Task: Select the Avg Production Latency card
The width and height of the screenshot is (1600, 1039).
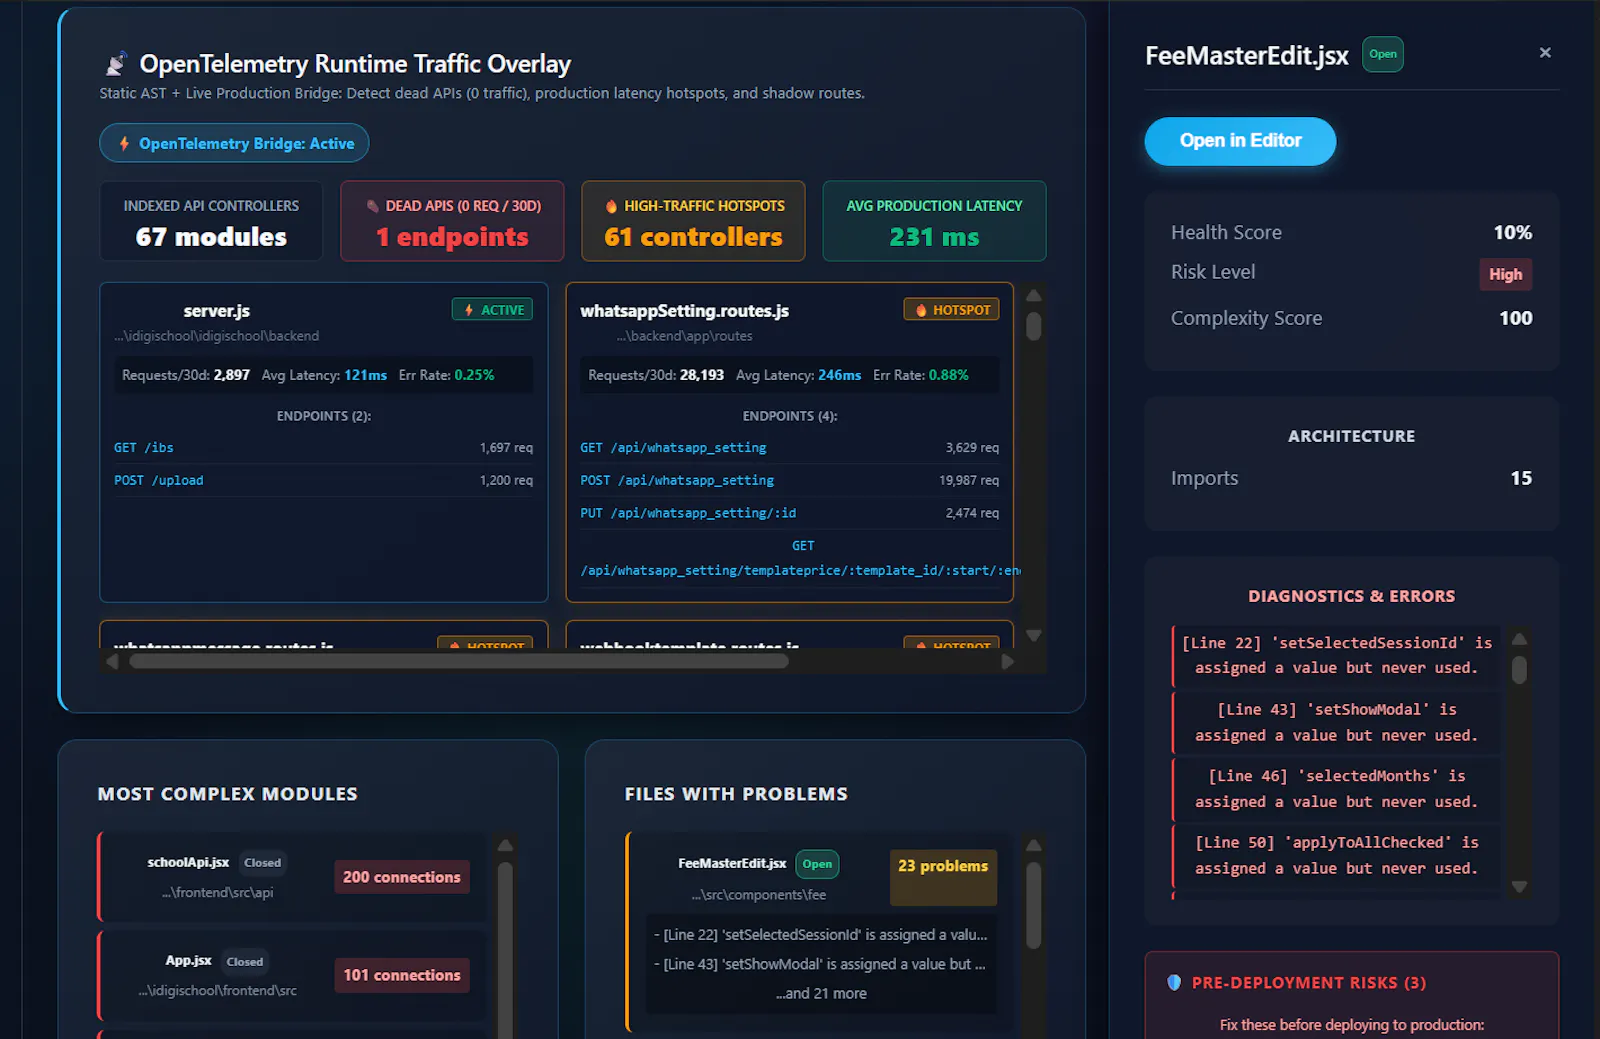Action: (934, 221)
